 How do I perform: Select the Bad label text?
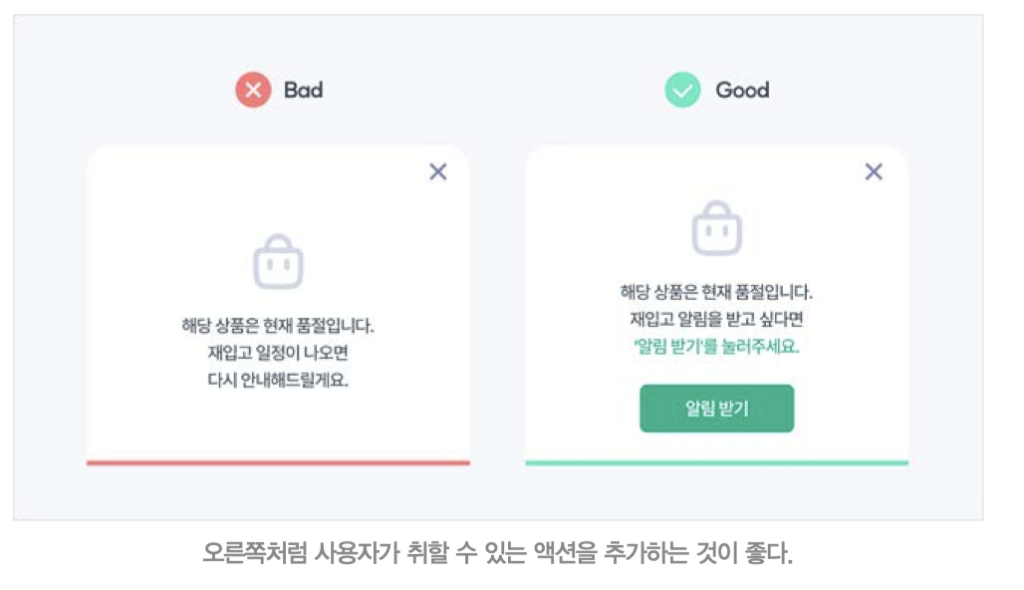click(303, 90)
